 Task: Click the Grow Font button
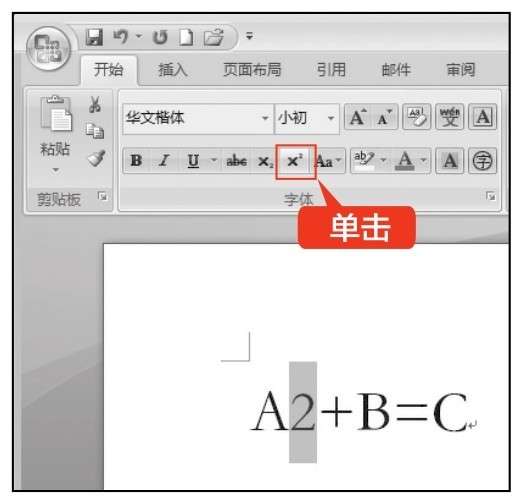point(357,117)
